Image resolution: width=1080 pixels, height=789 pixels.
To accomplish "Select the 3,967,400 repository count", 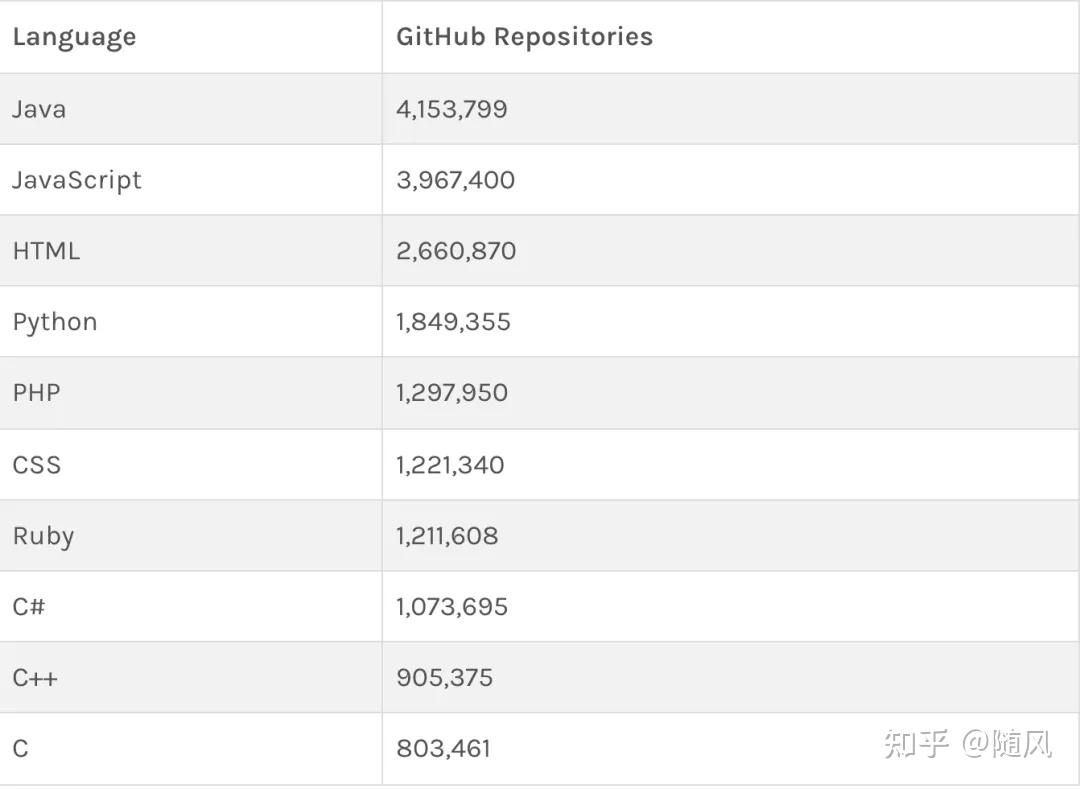I will 455,180.
